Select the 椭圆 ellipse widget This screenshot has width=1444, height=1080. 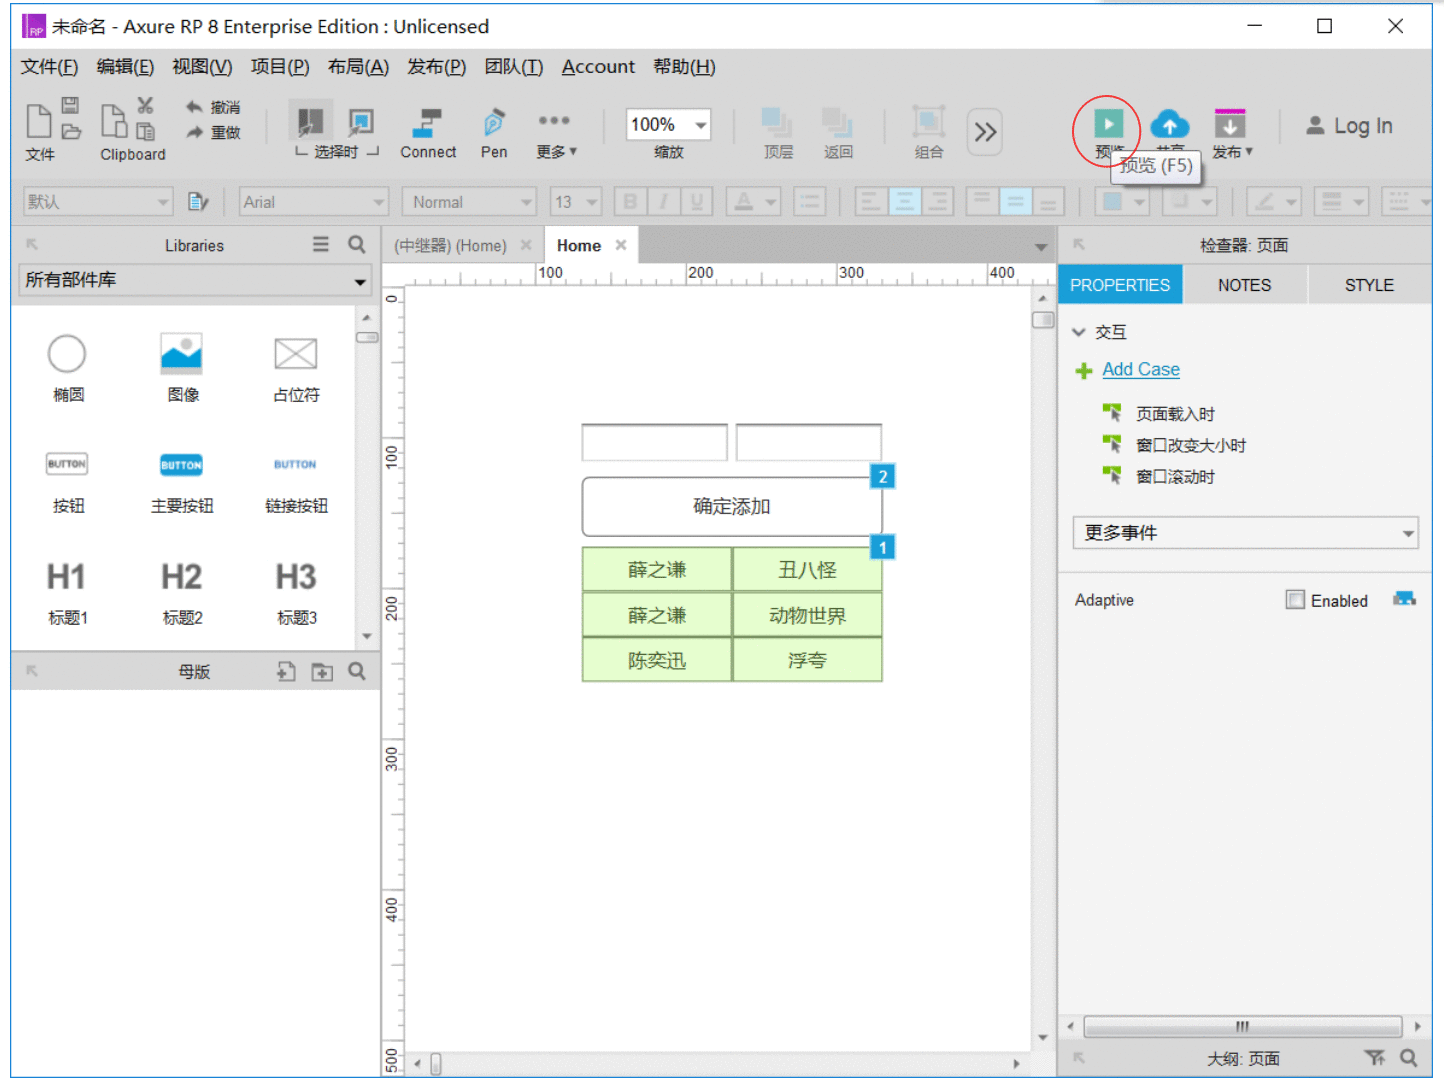click(67, 369)
